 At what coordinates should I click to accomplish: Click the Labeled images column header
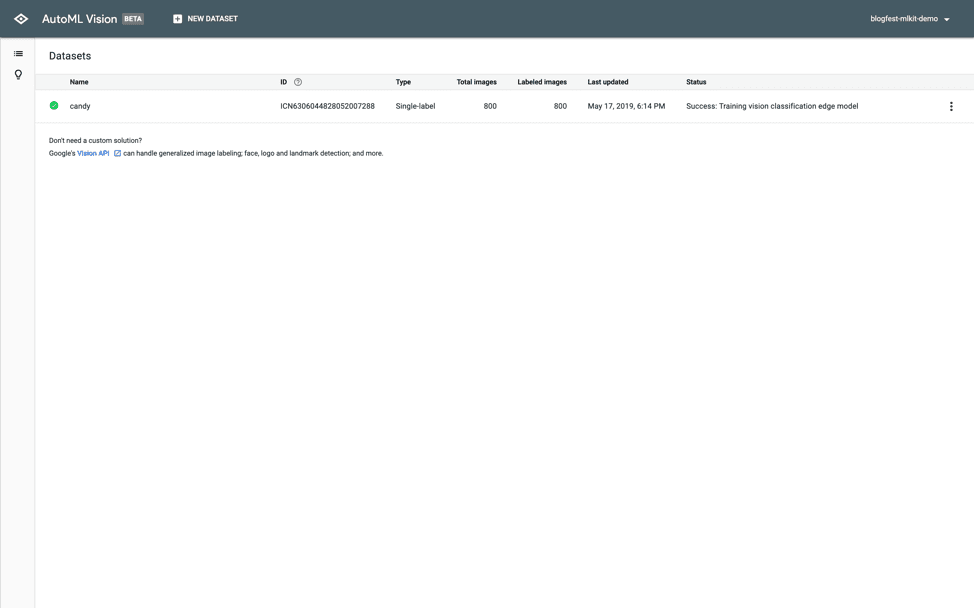542,82
